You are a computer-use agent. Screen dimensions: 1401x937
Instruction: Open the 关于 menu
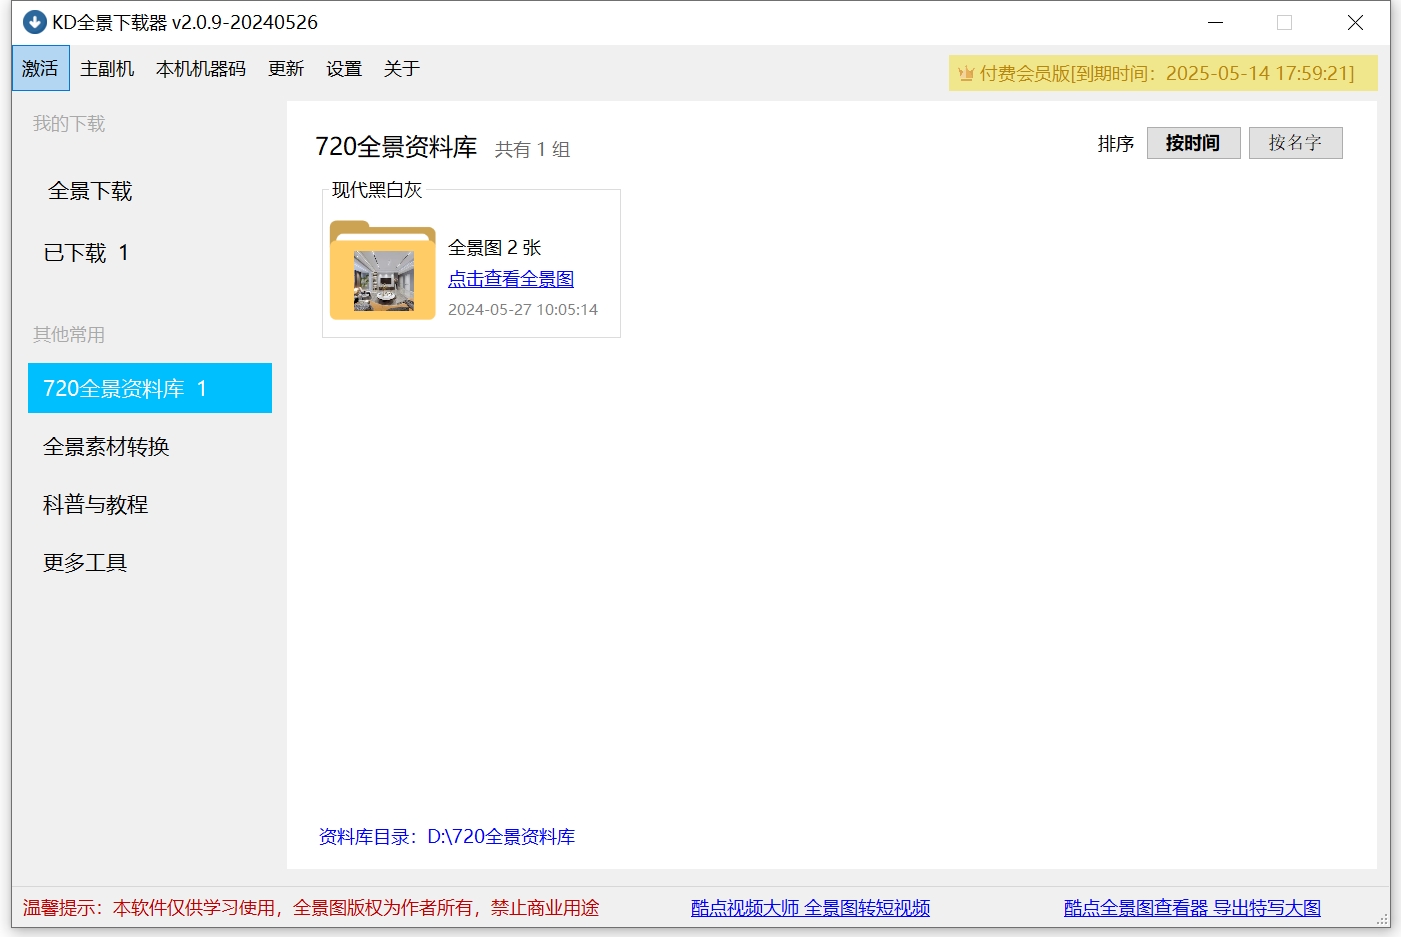(402, 69)
